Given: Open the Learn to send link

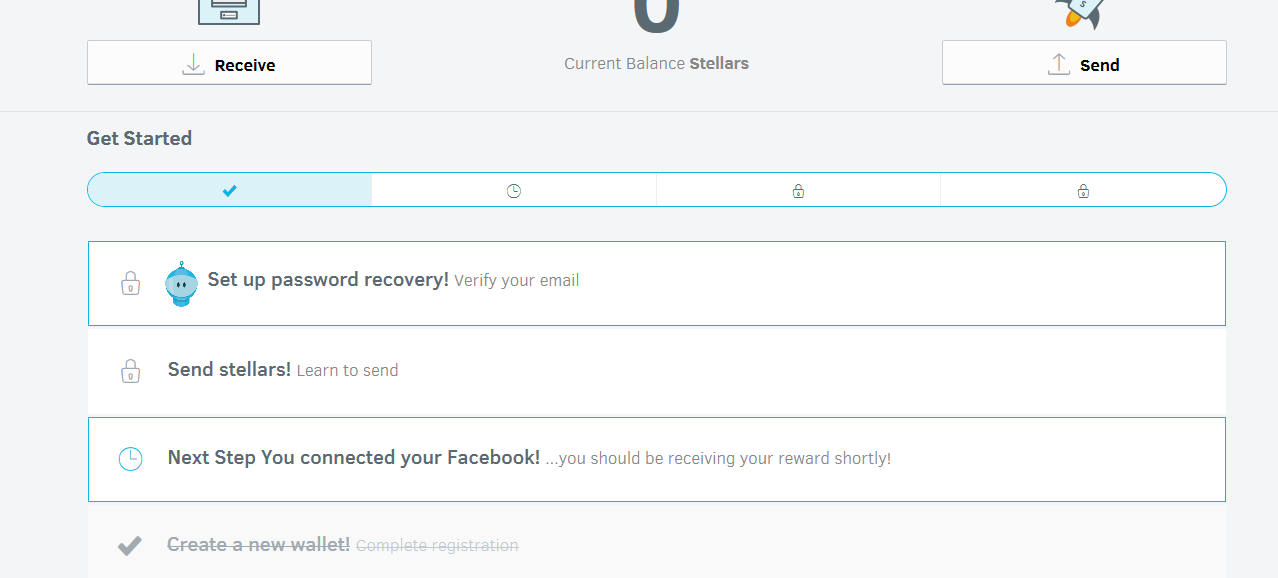Looking at the screenshot, I should [x=347, y=371].
